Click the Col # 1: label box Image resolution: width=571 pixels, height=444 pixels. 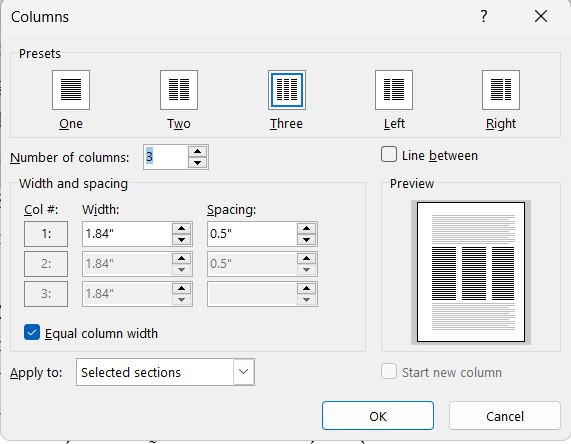click(x=46, y=234)
